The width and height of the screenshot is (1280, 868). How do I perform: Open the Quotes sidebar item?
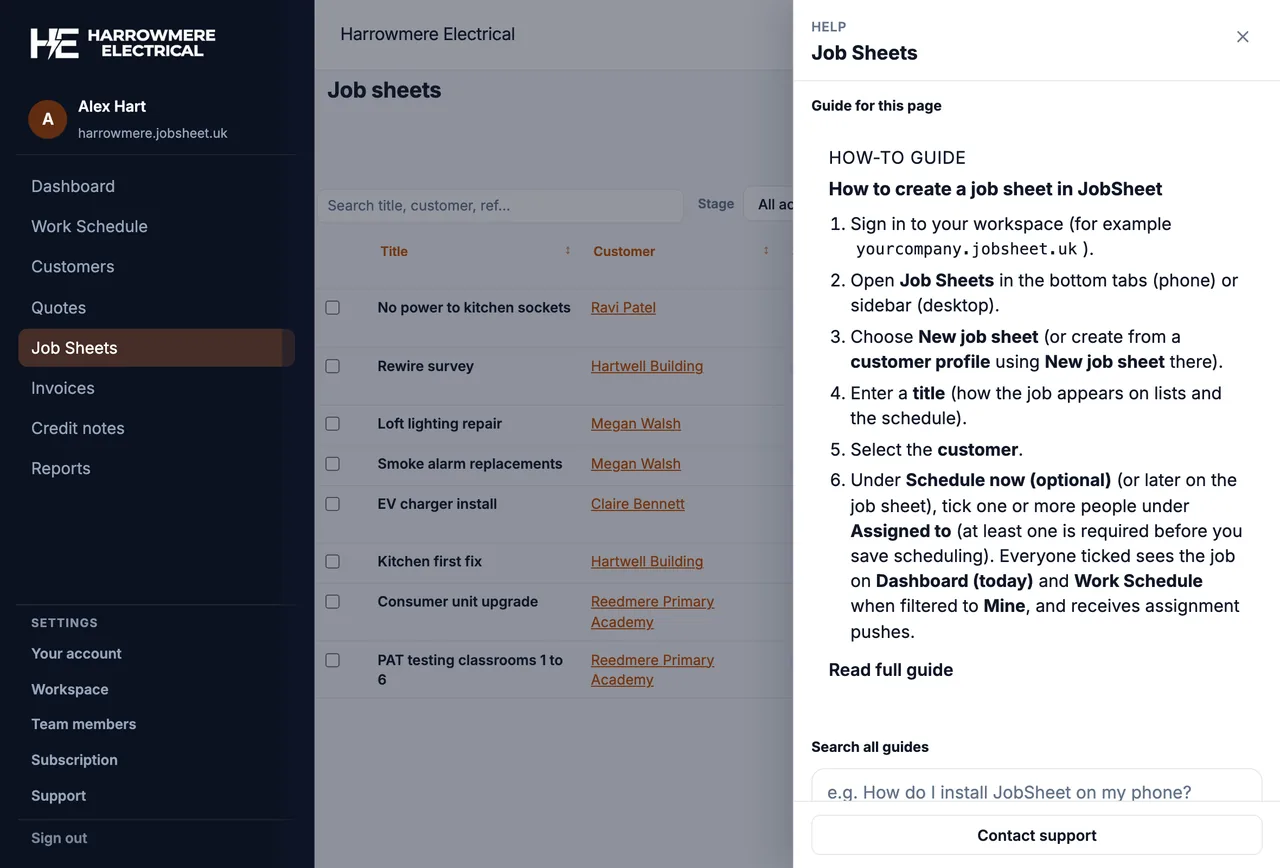[x=58, y=308]
